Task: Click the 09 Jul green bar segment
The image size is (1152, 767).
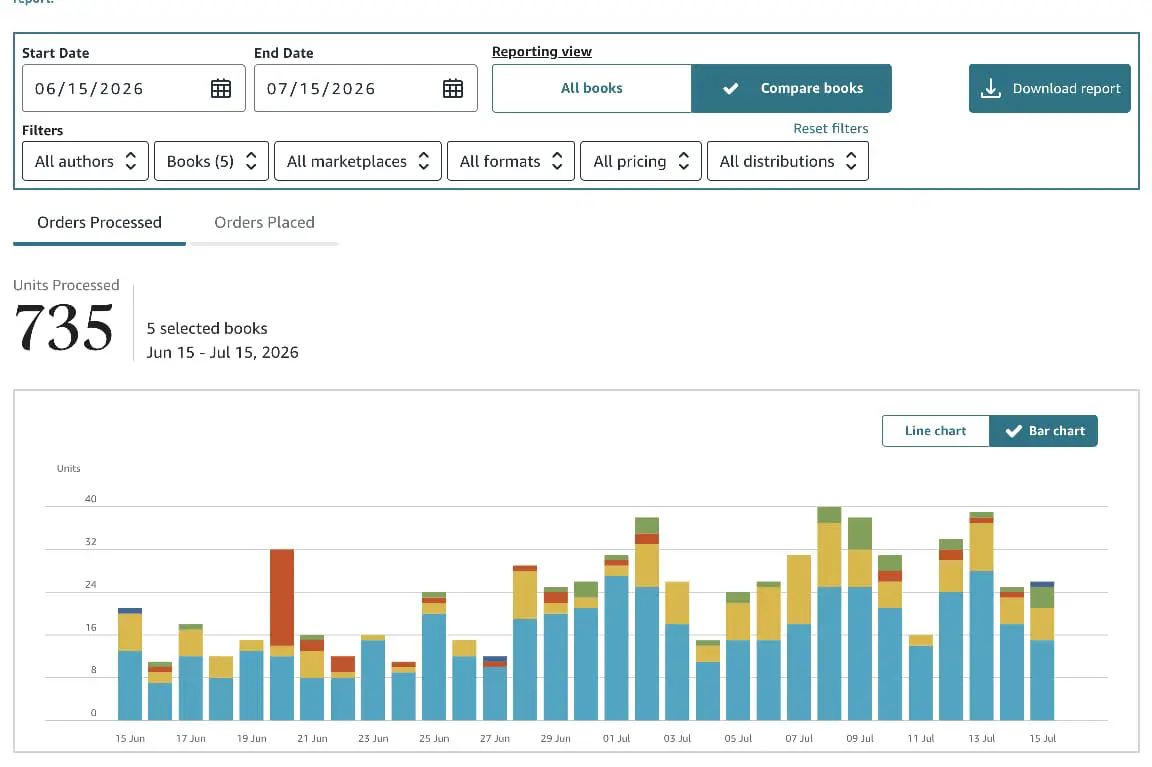Action: (860, 533)
